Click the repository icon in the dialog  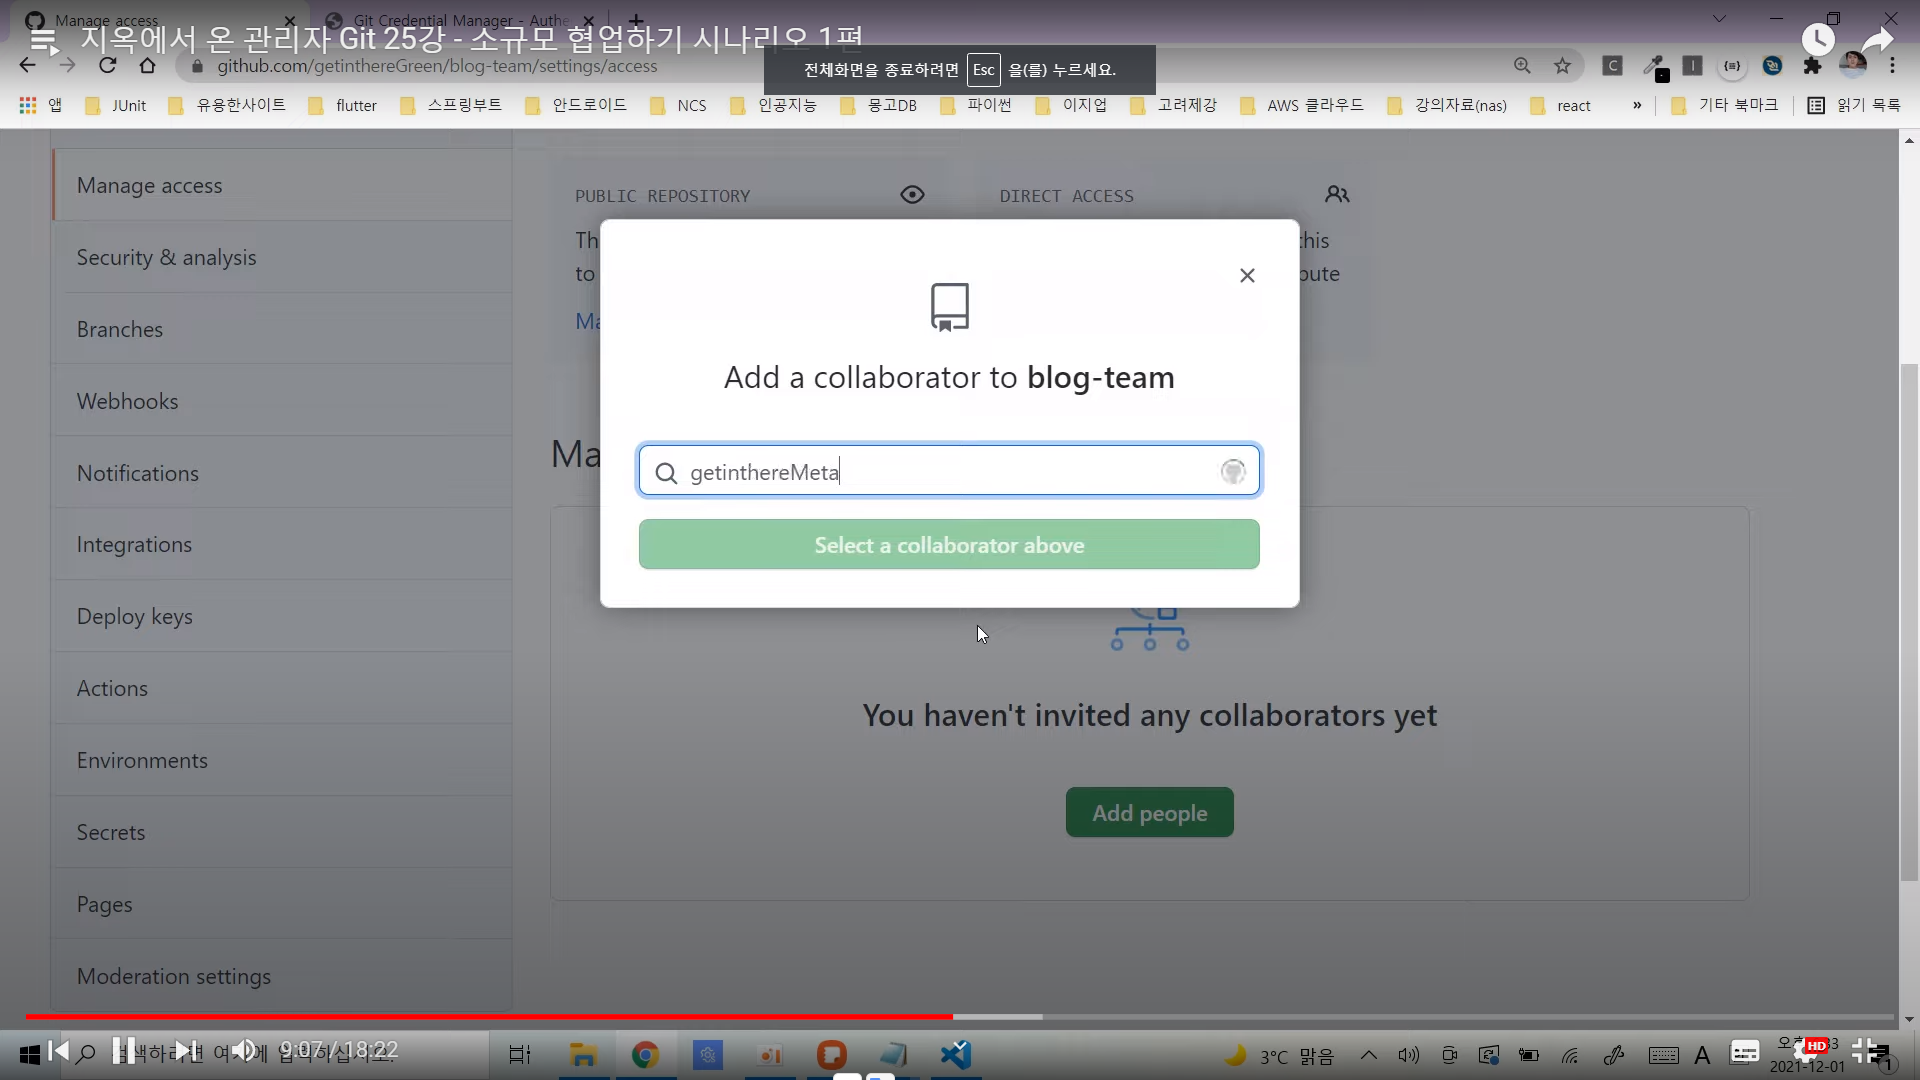[x=949, y=306]
